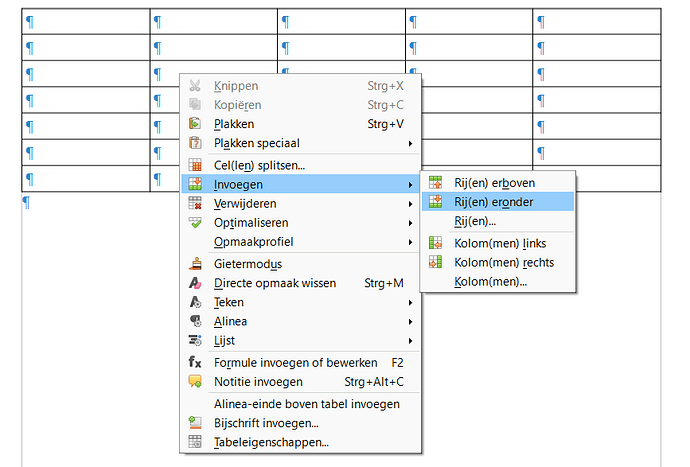Click the Rij(en) erboven row icon
This screenshot has height=467, width=690.
435,182
